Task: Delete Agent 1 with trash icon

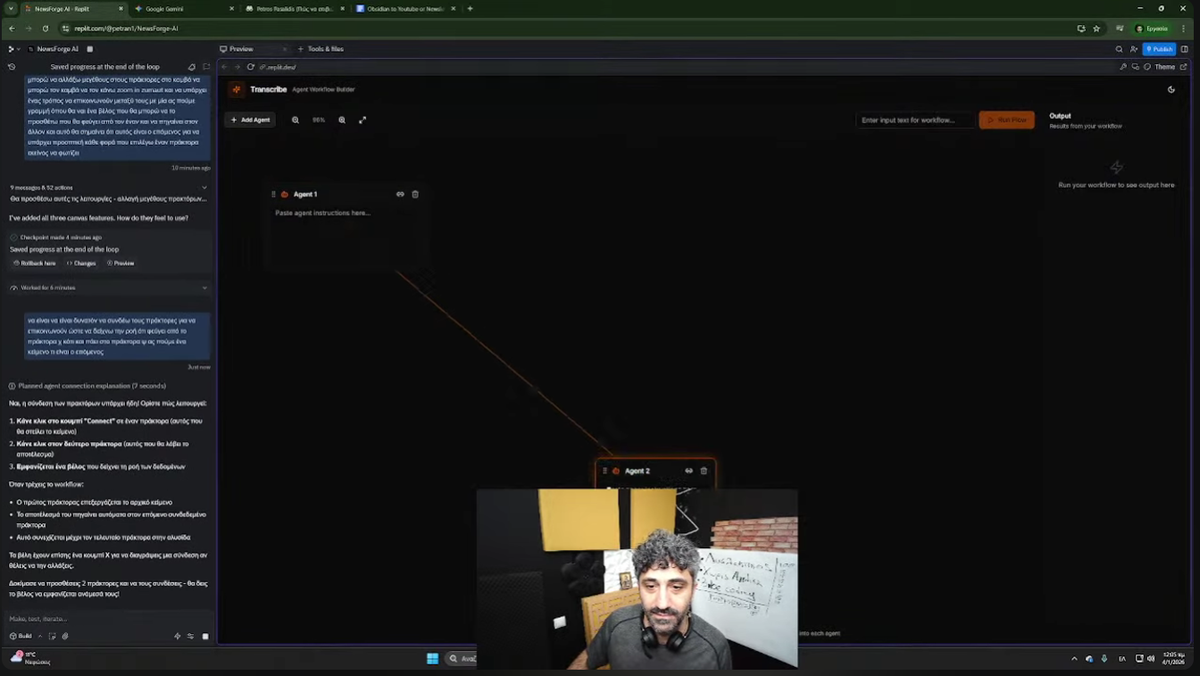Action: point(415,194)
